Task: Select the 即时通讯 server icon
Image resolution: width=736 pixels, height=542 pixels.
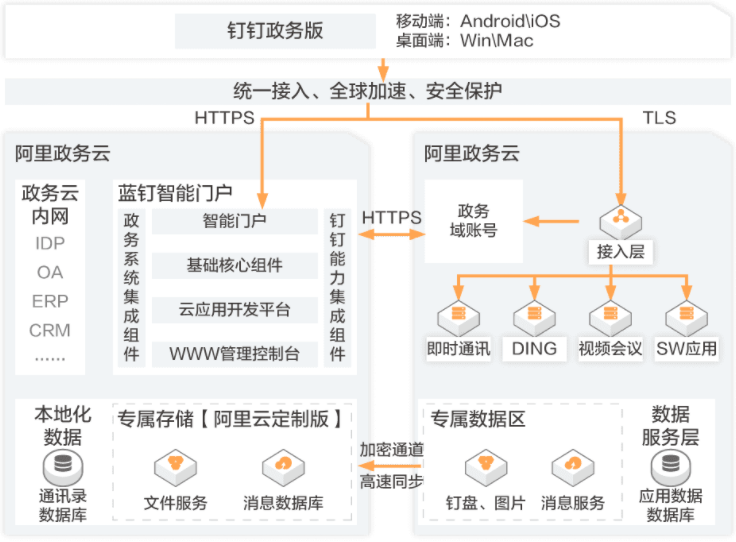Action: pyautogui.click(x=458, y=317)
